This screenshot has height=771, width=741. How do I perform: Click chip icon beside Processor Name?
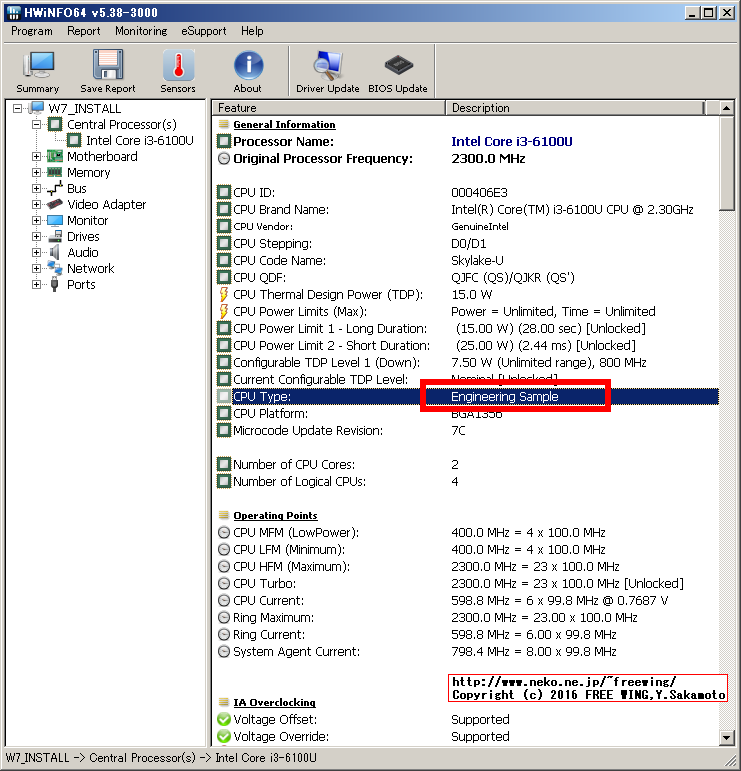[x=224, y=142]
